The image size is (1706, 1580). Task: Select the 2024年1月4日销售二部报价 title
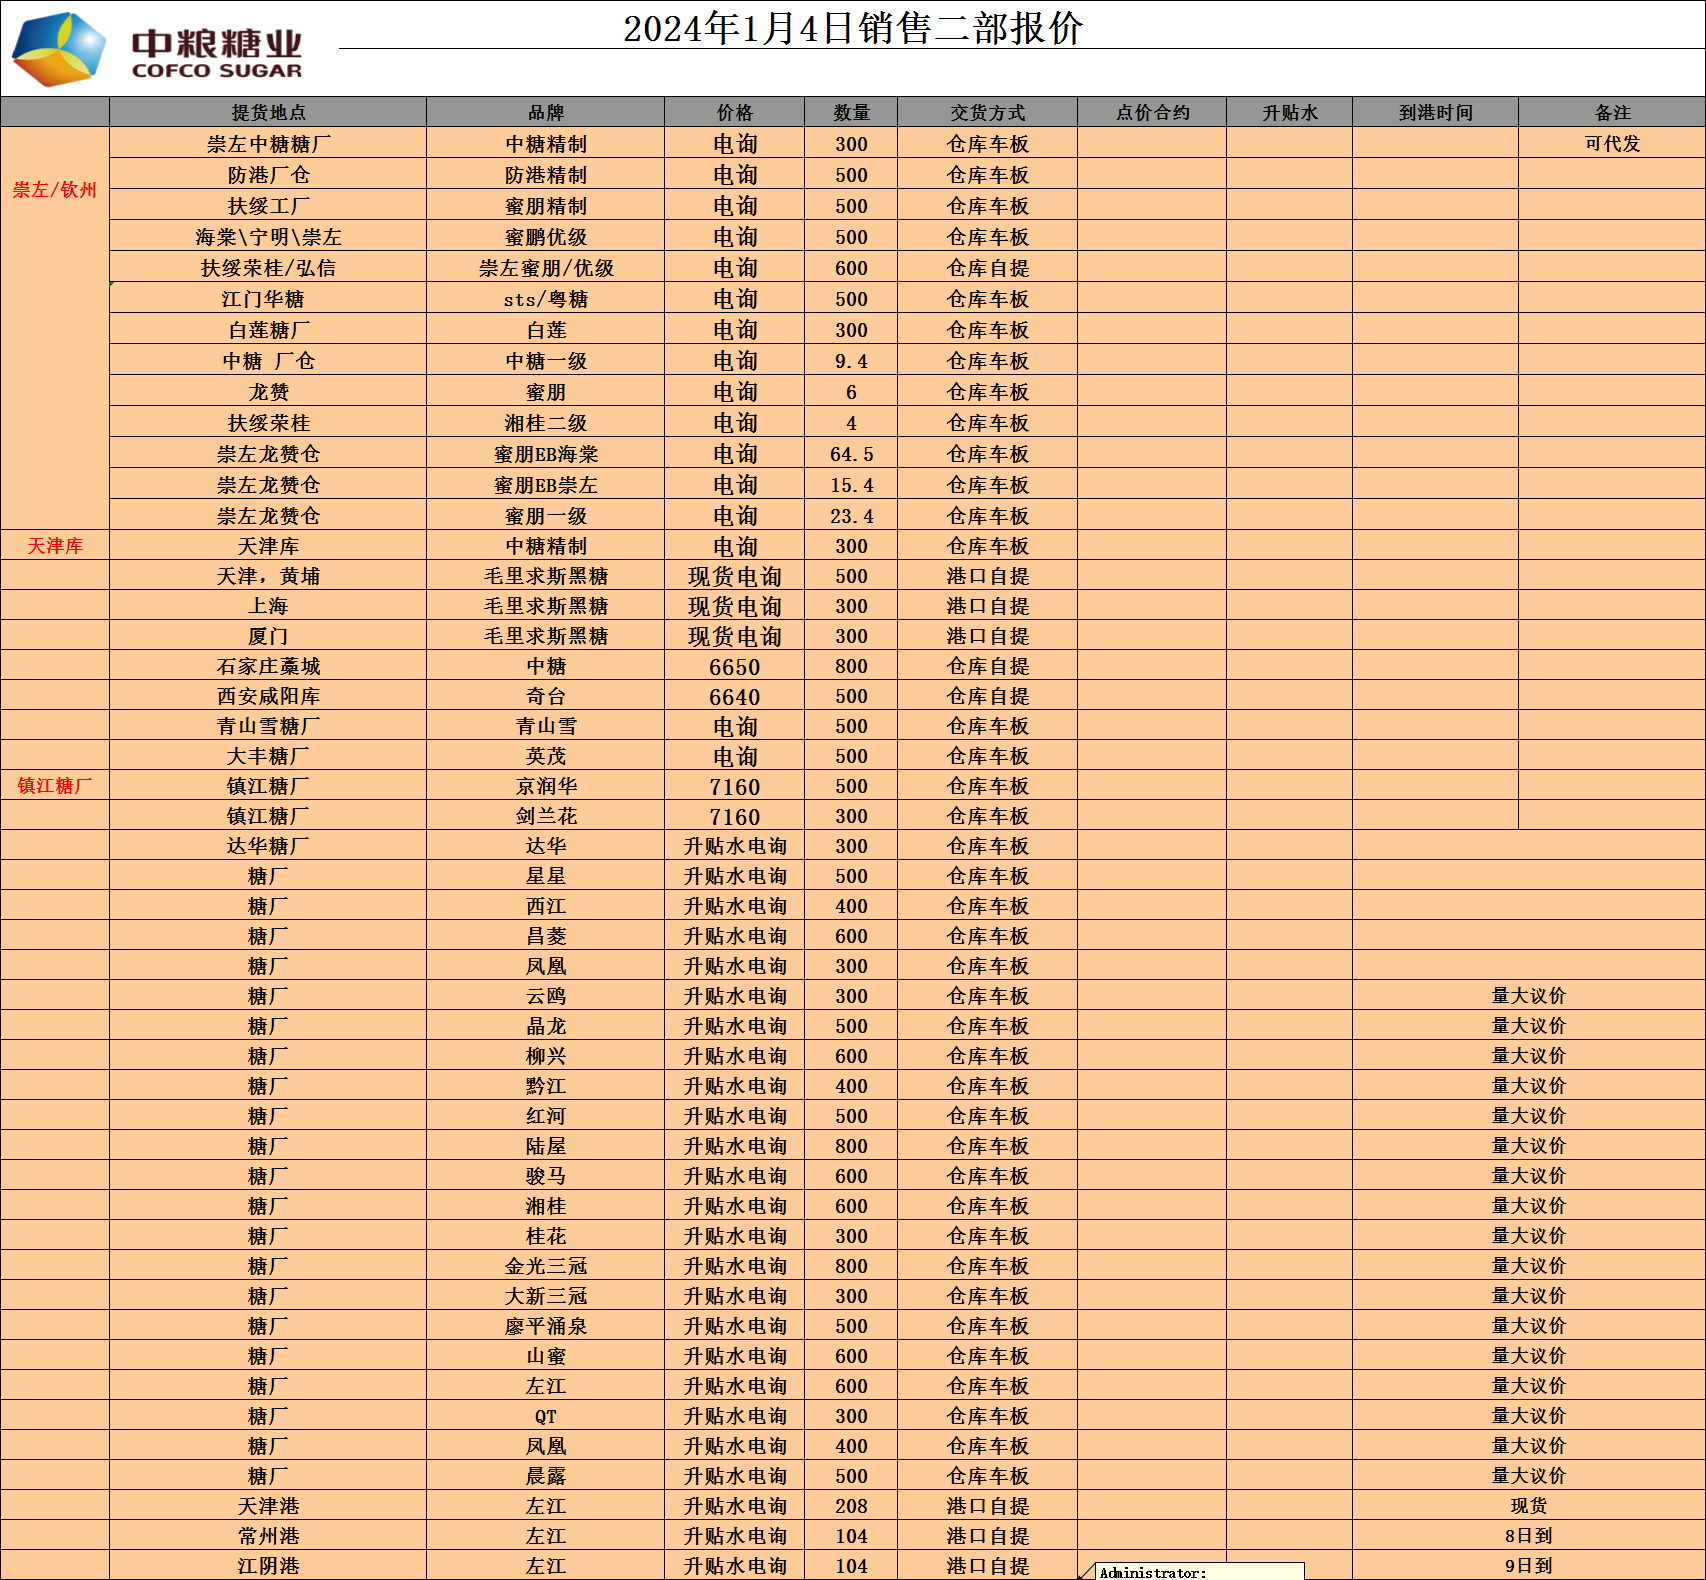click(x=852, y=28)
